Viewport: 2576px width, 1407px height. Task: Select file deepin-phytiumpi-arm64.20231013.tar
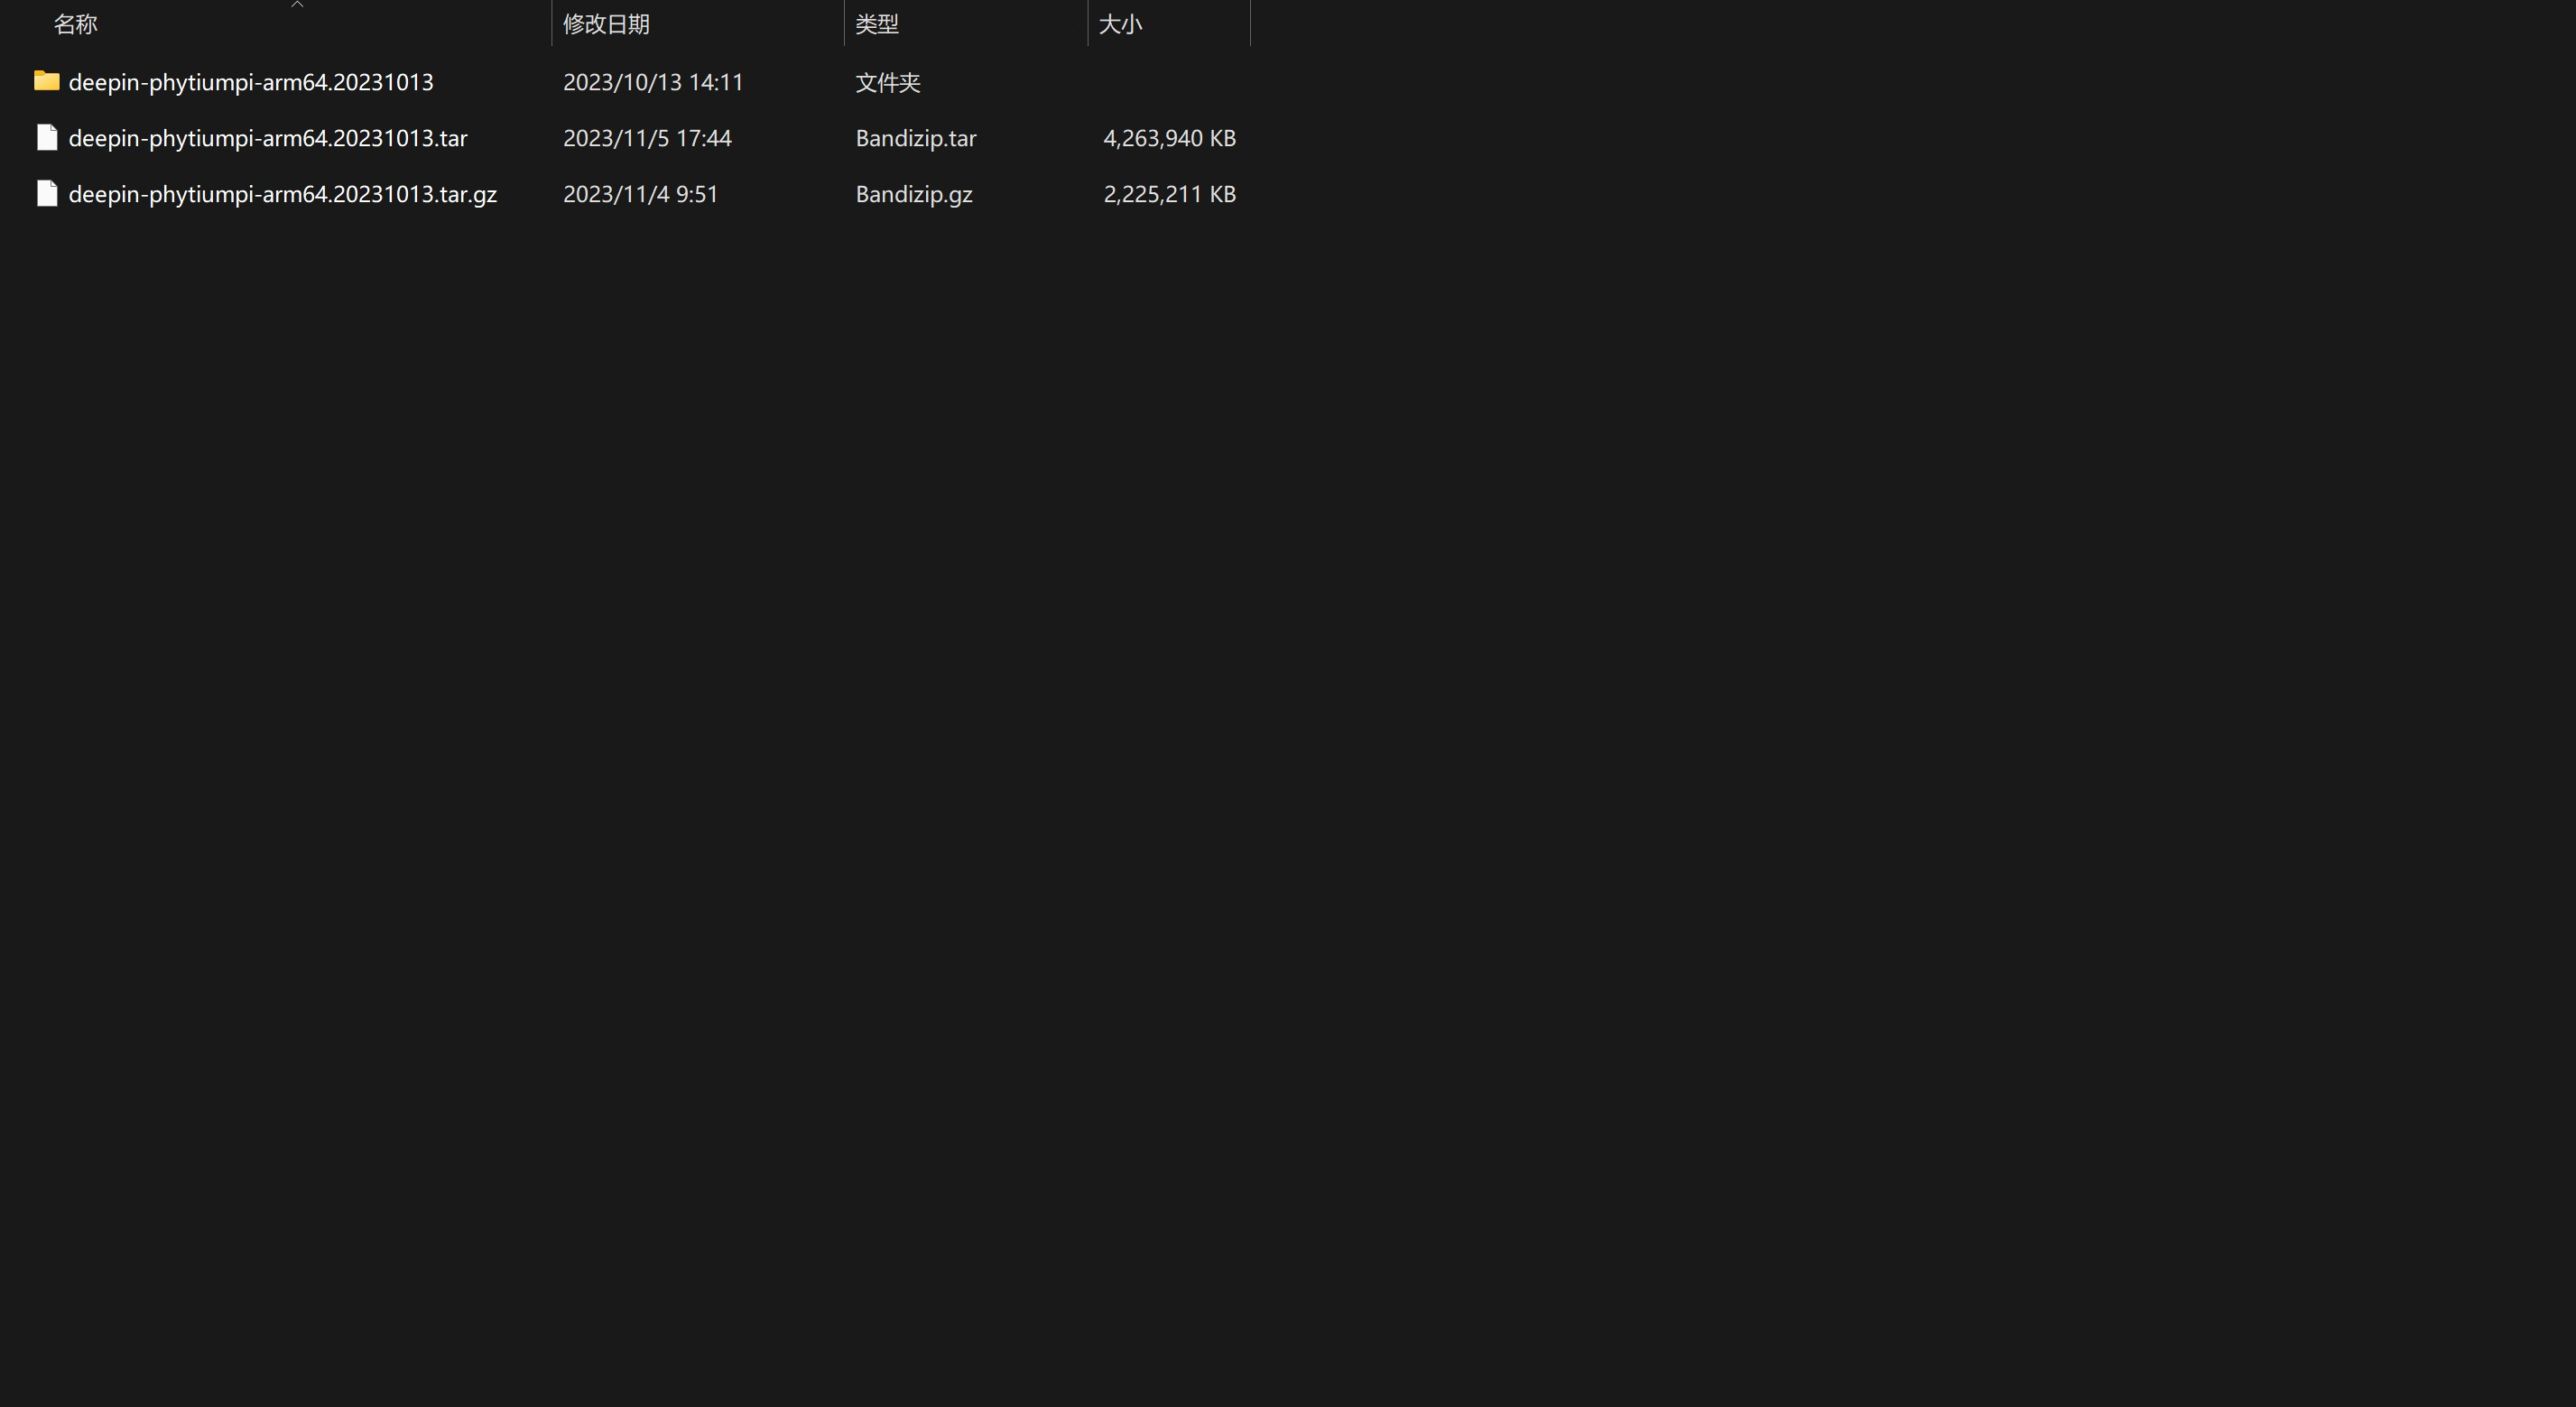(x=268, y=138)
